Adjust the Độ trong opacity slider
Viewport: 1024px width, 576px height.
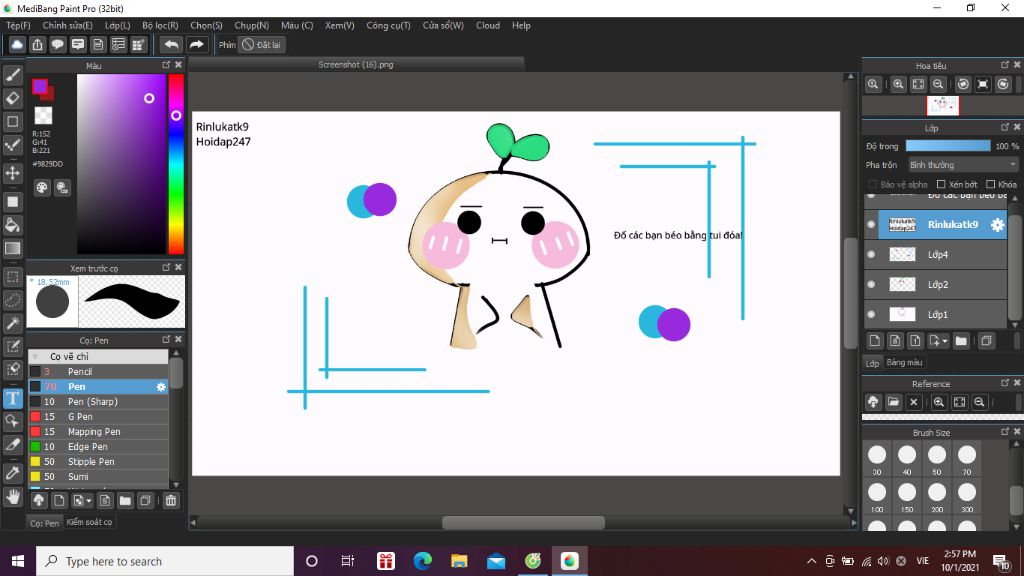coord(948,146)
